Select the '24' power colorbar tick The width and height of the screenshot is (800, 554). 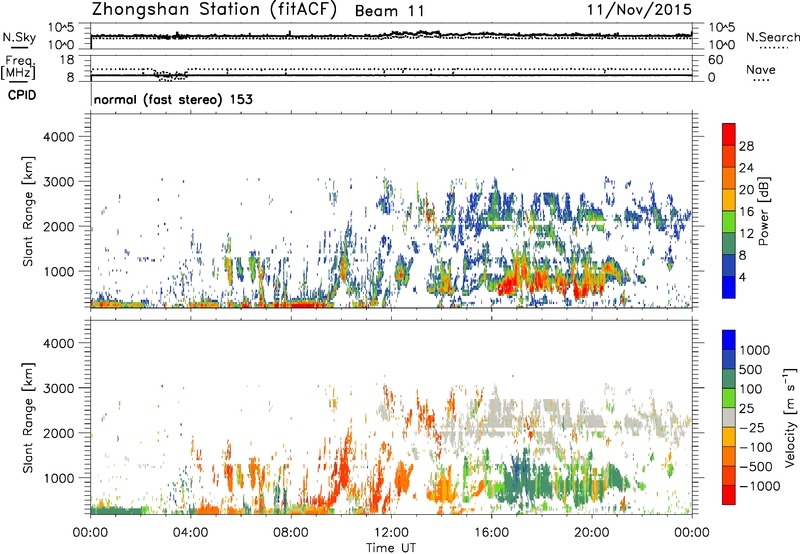[x=746, y=168]
